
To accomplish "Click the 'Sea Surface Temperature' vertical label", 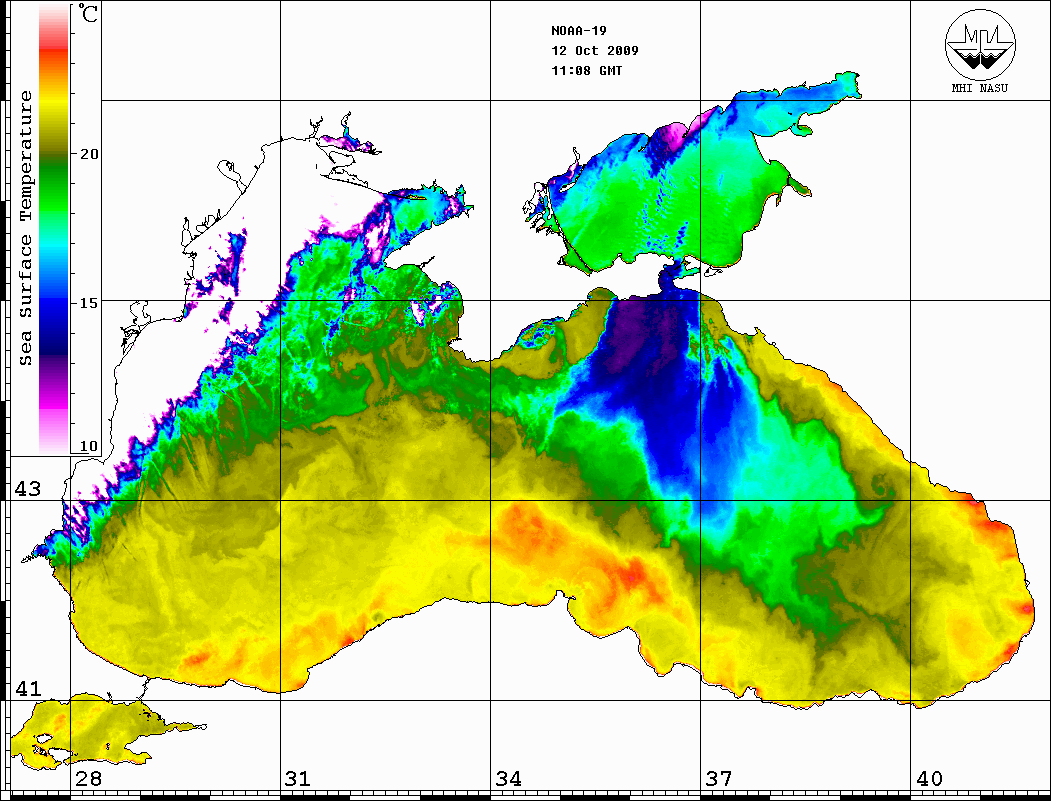I will [x=25, y=229].
